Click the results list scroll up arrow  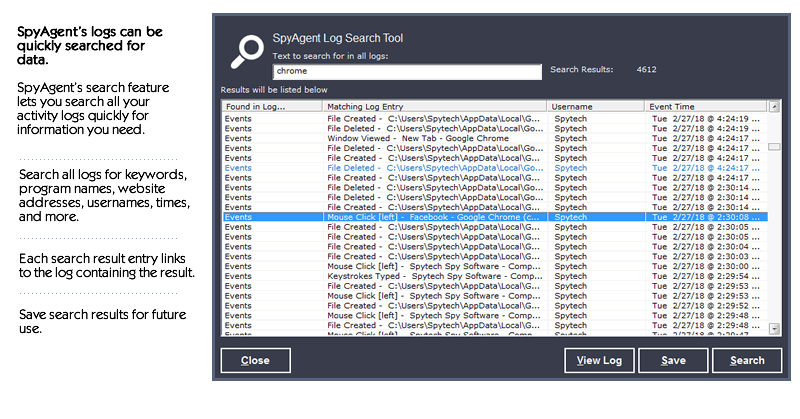tap(774, 107)
